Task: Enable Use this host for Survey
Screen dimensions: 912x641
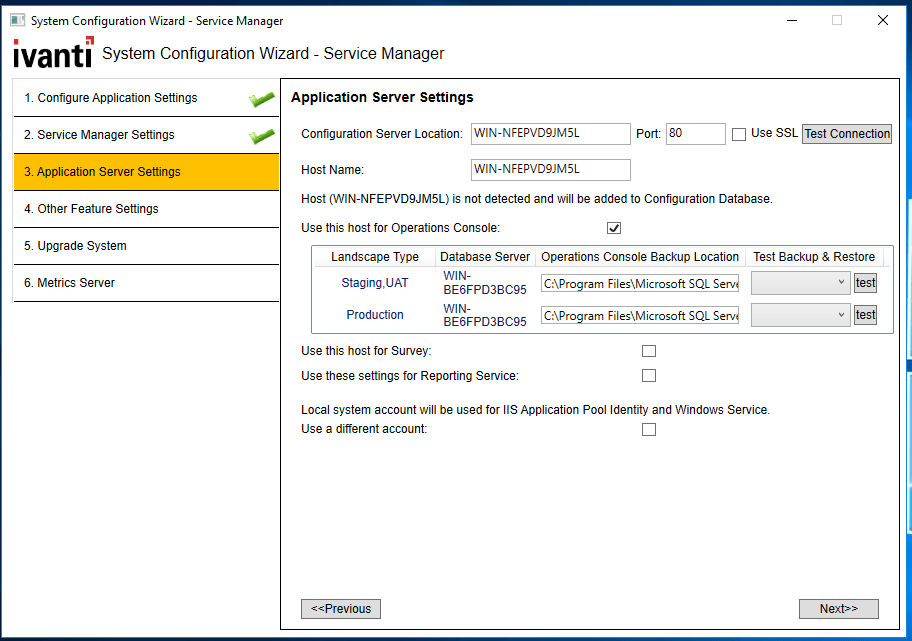Action: point(649,351)
